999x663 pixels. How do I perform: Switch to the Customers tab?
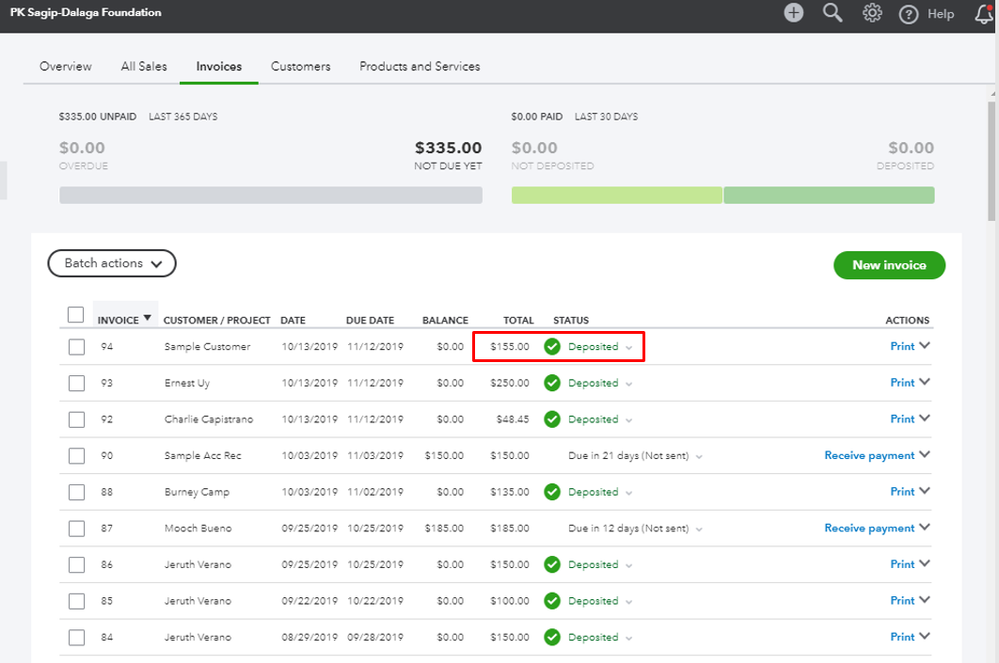(300, 66)
